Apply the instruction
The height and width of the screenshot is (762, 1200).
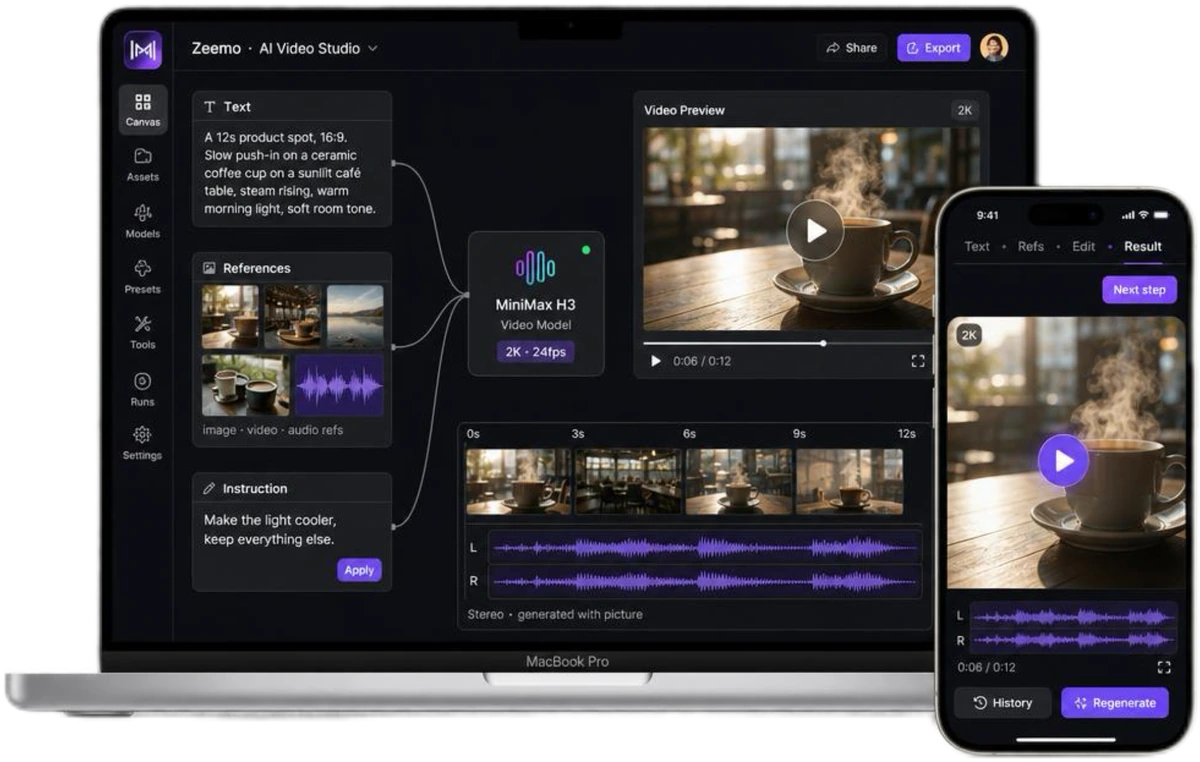tap(359, 570)
